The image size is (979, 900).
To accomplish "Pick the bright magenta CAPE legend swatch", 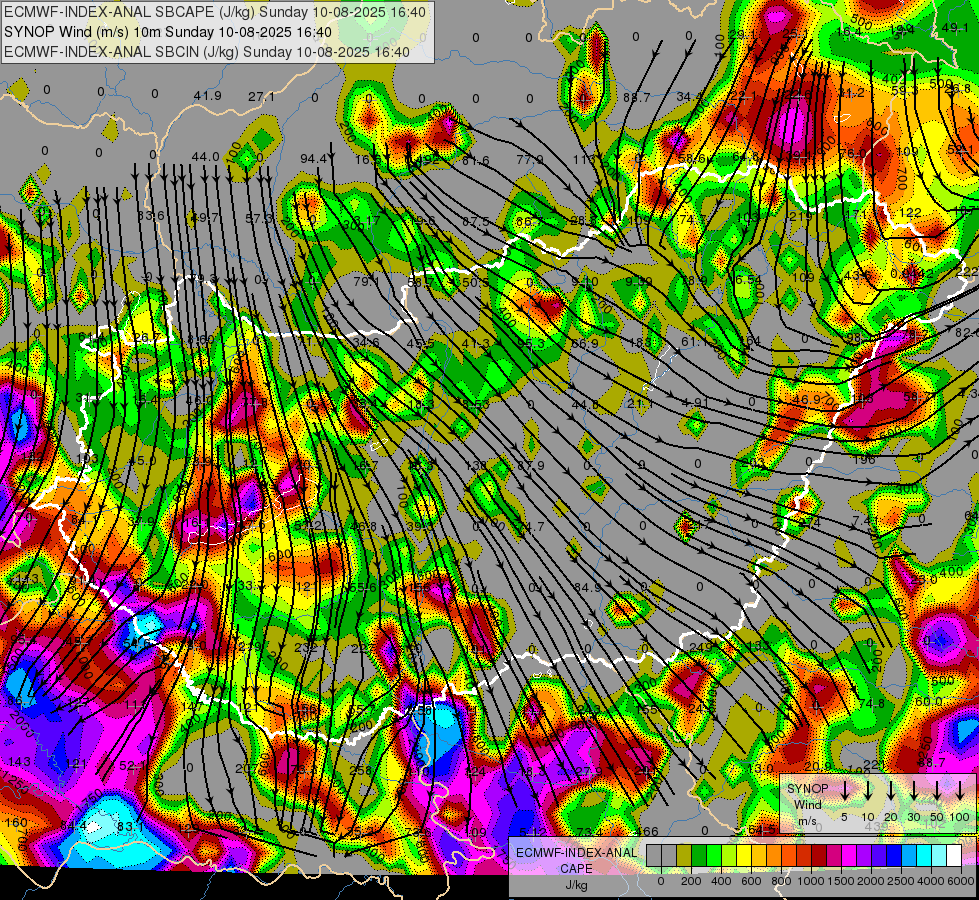I will 849,856.
